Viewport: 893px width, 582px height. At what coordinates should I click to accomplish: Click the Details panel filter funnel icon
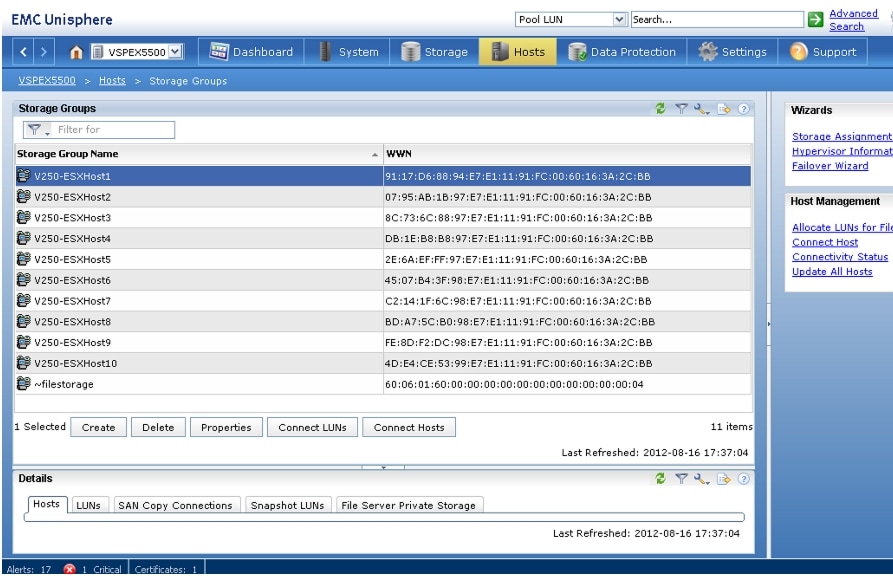tap(681, 478)
